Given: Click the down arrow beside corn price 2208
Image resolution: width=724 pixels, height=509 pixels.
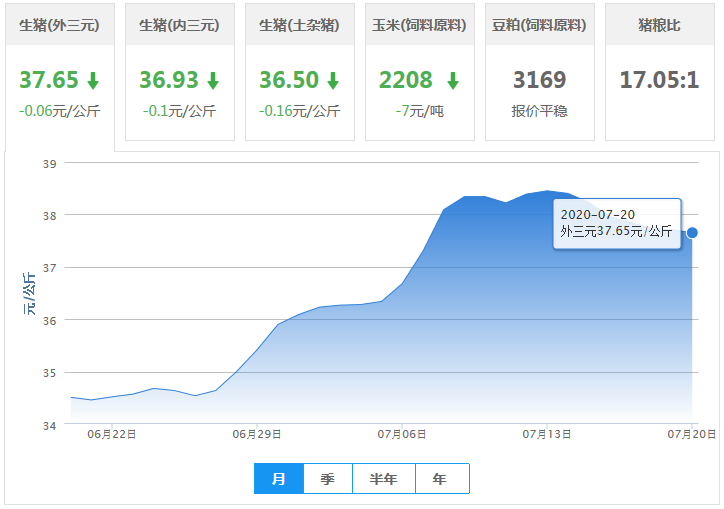Looking at the screenshot, I should point(453,81).
